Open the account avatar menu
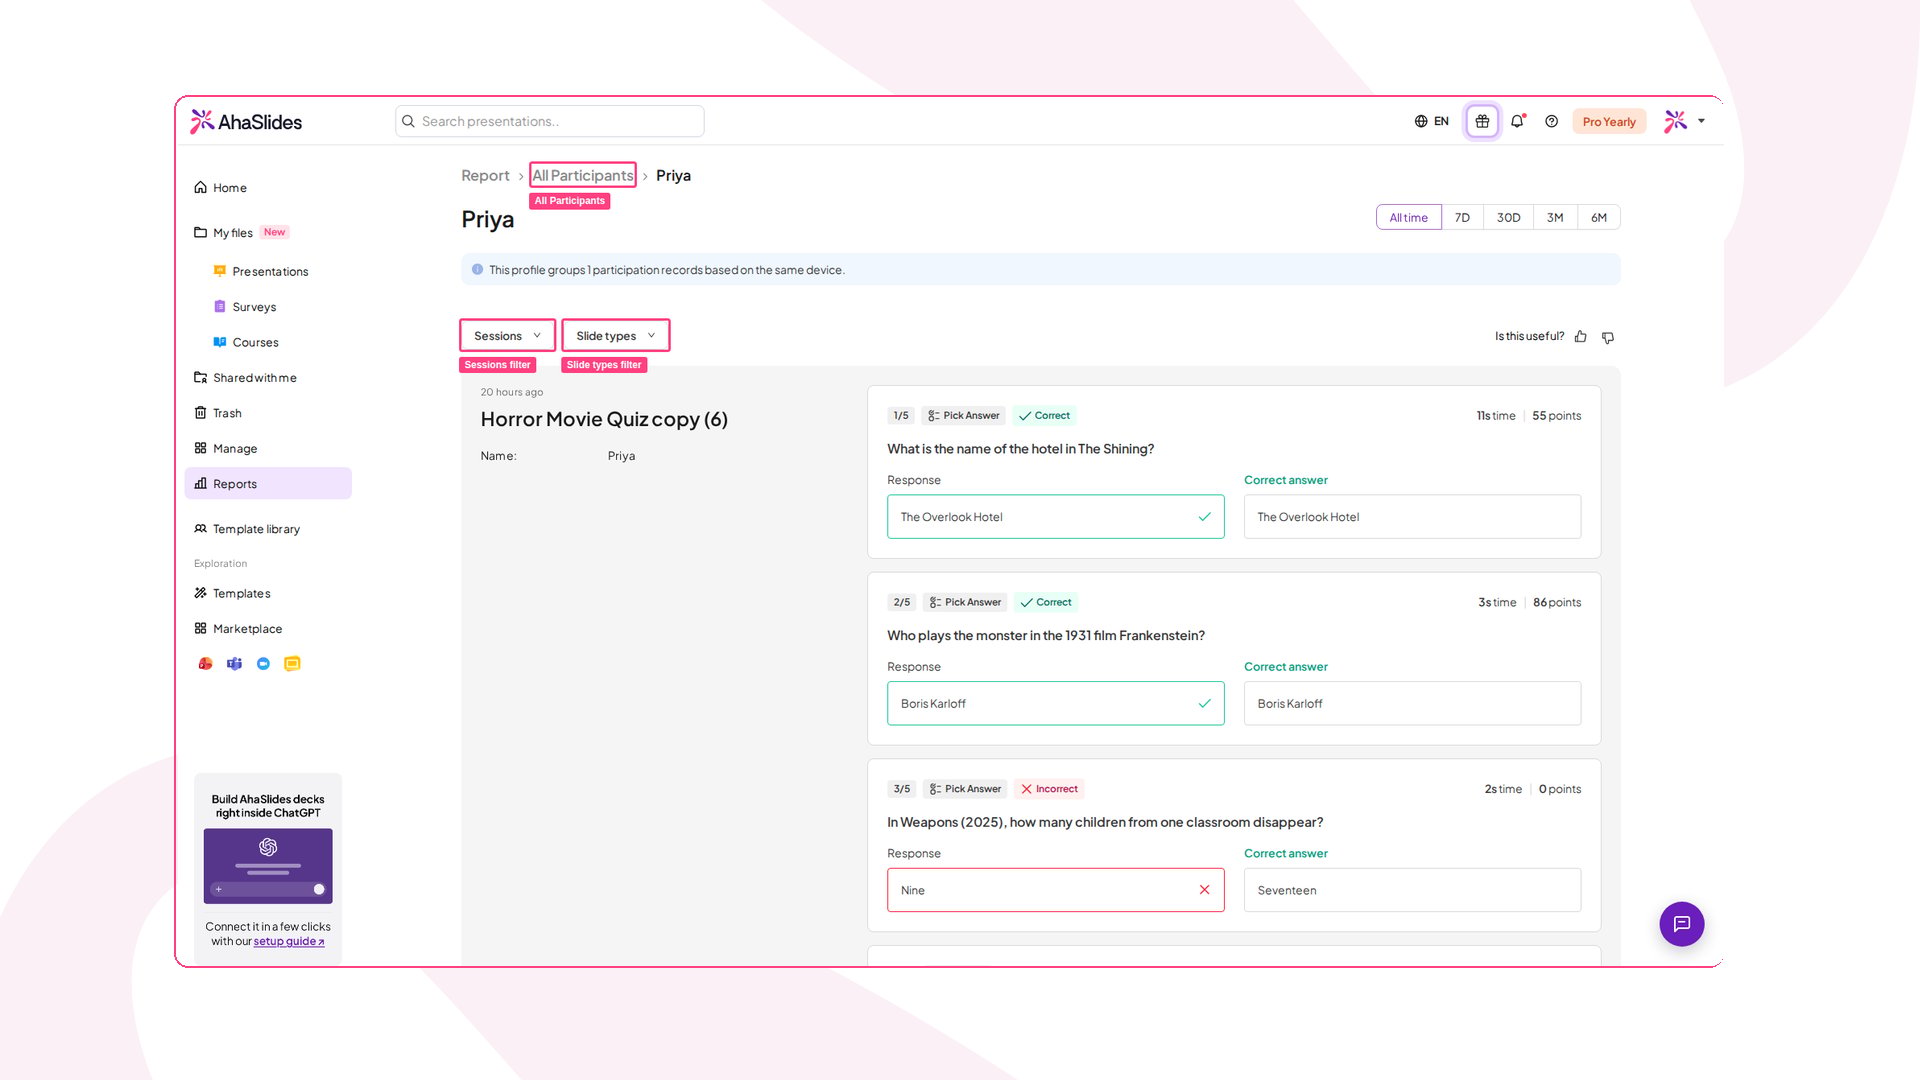This screenshot has height=1080, width=1920. 1684,121
